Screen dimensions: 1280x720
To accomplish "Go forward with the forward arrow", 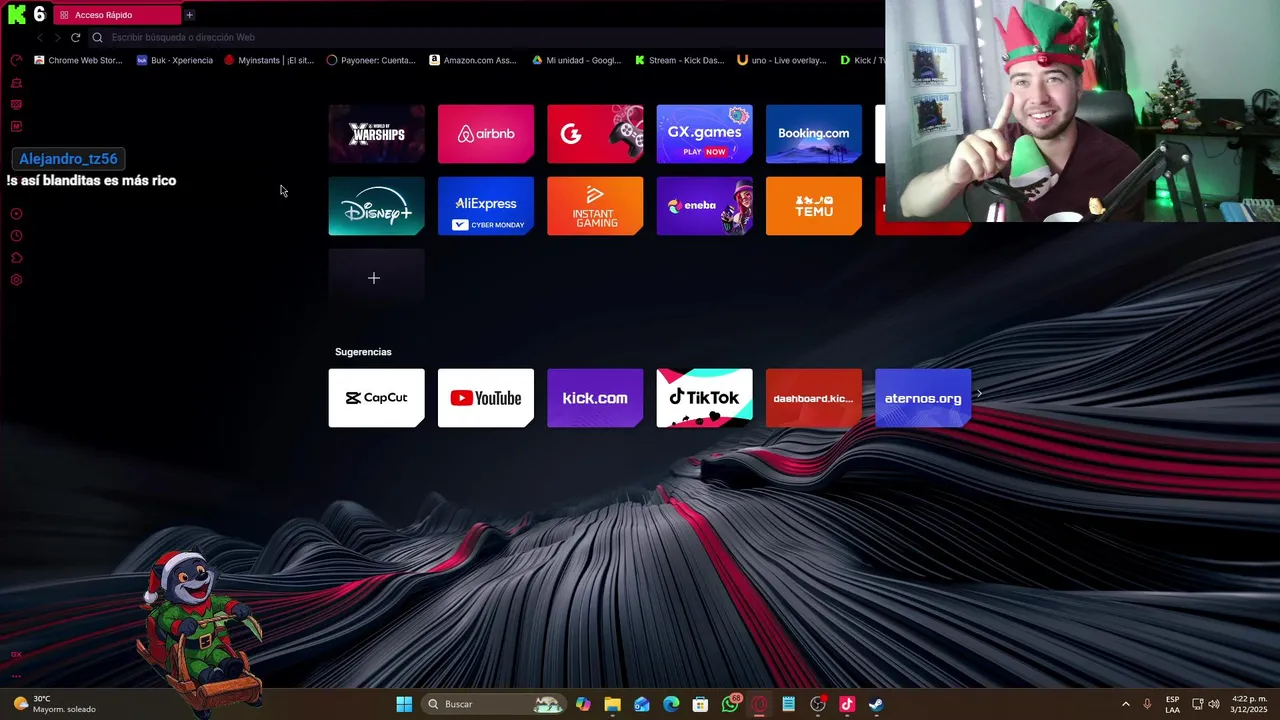I will click(57, 37).
